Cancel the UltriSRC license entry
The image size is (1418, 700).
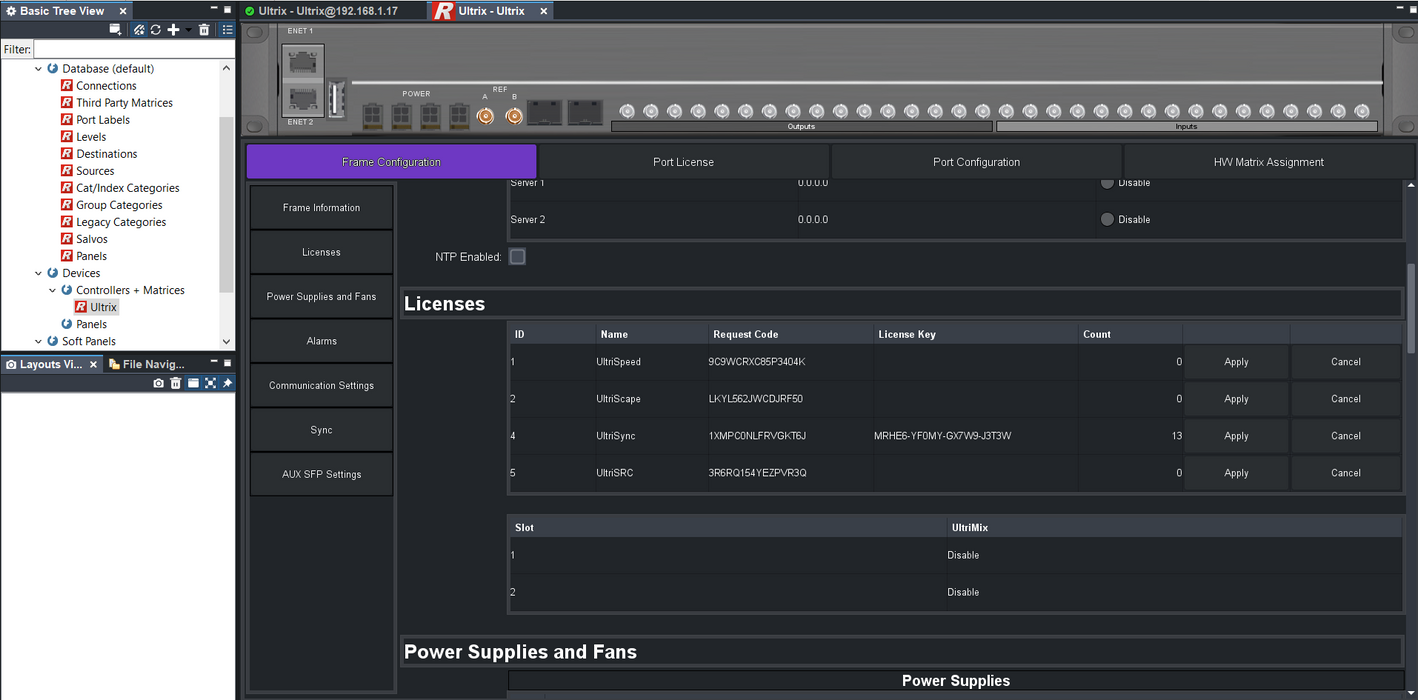pos(1345,473)
